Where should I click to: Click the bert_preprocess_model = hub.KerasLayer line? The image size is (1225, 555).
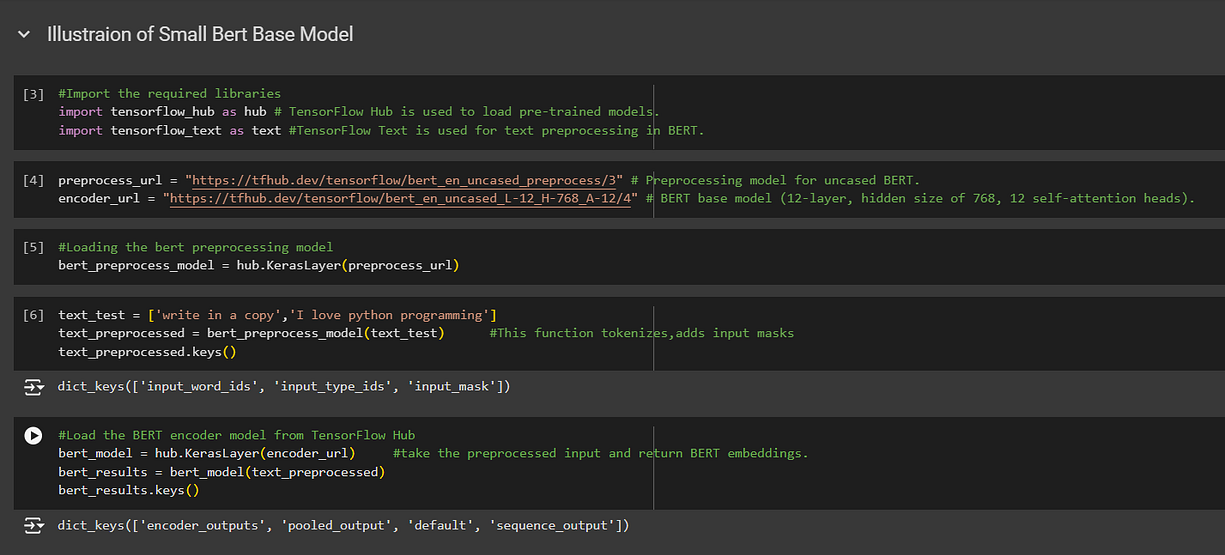tap(258, 265)
